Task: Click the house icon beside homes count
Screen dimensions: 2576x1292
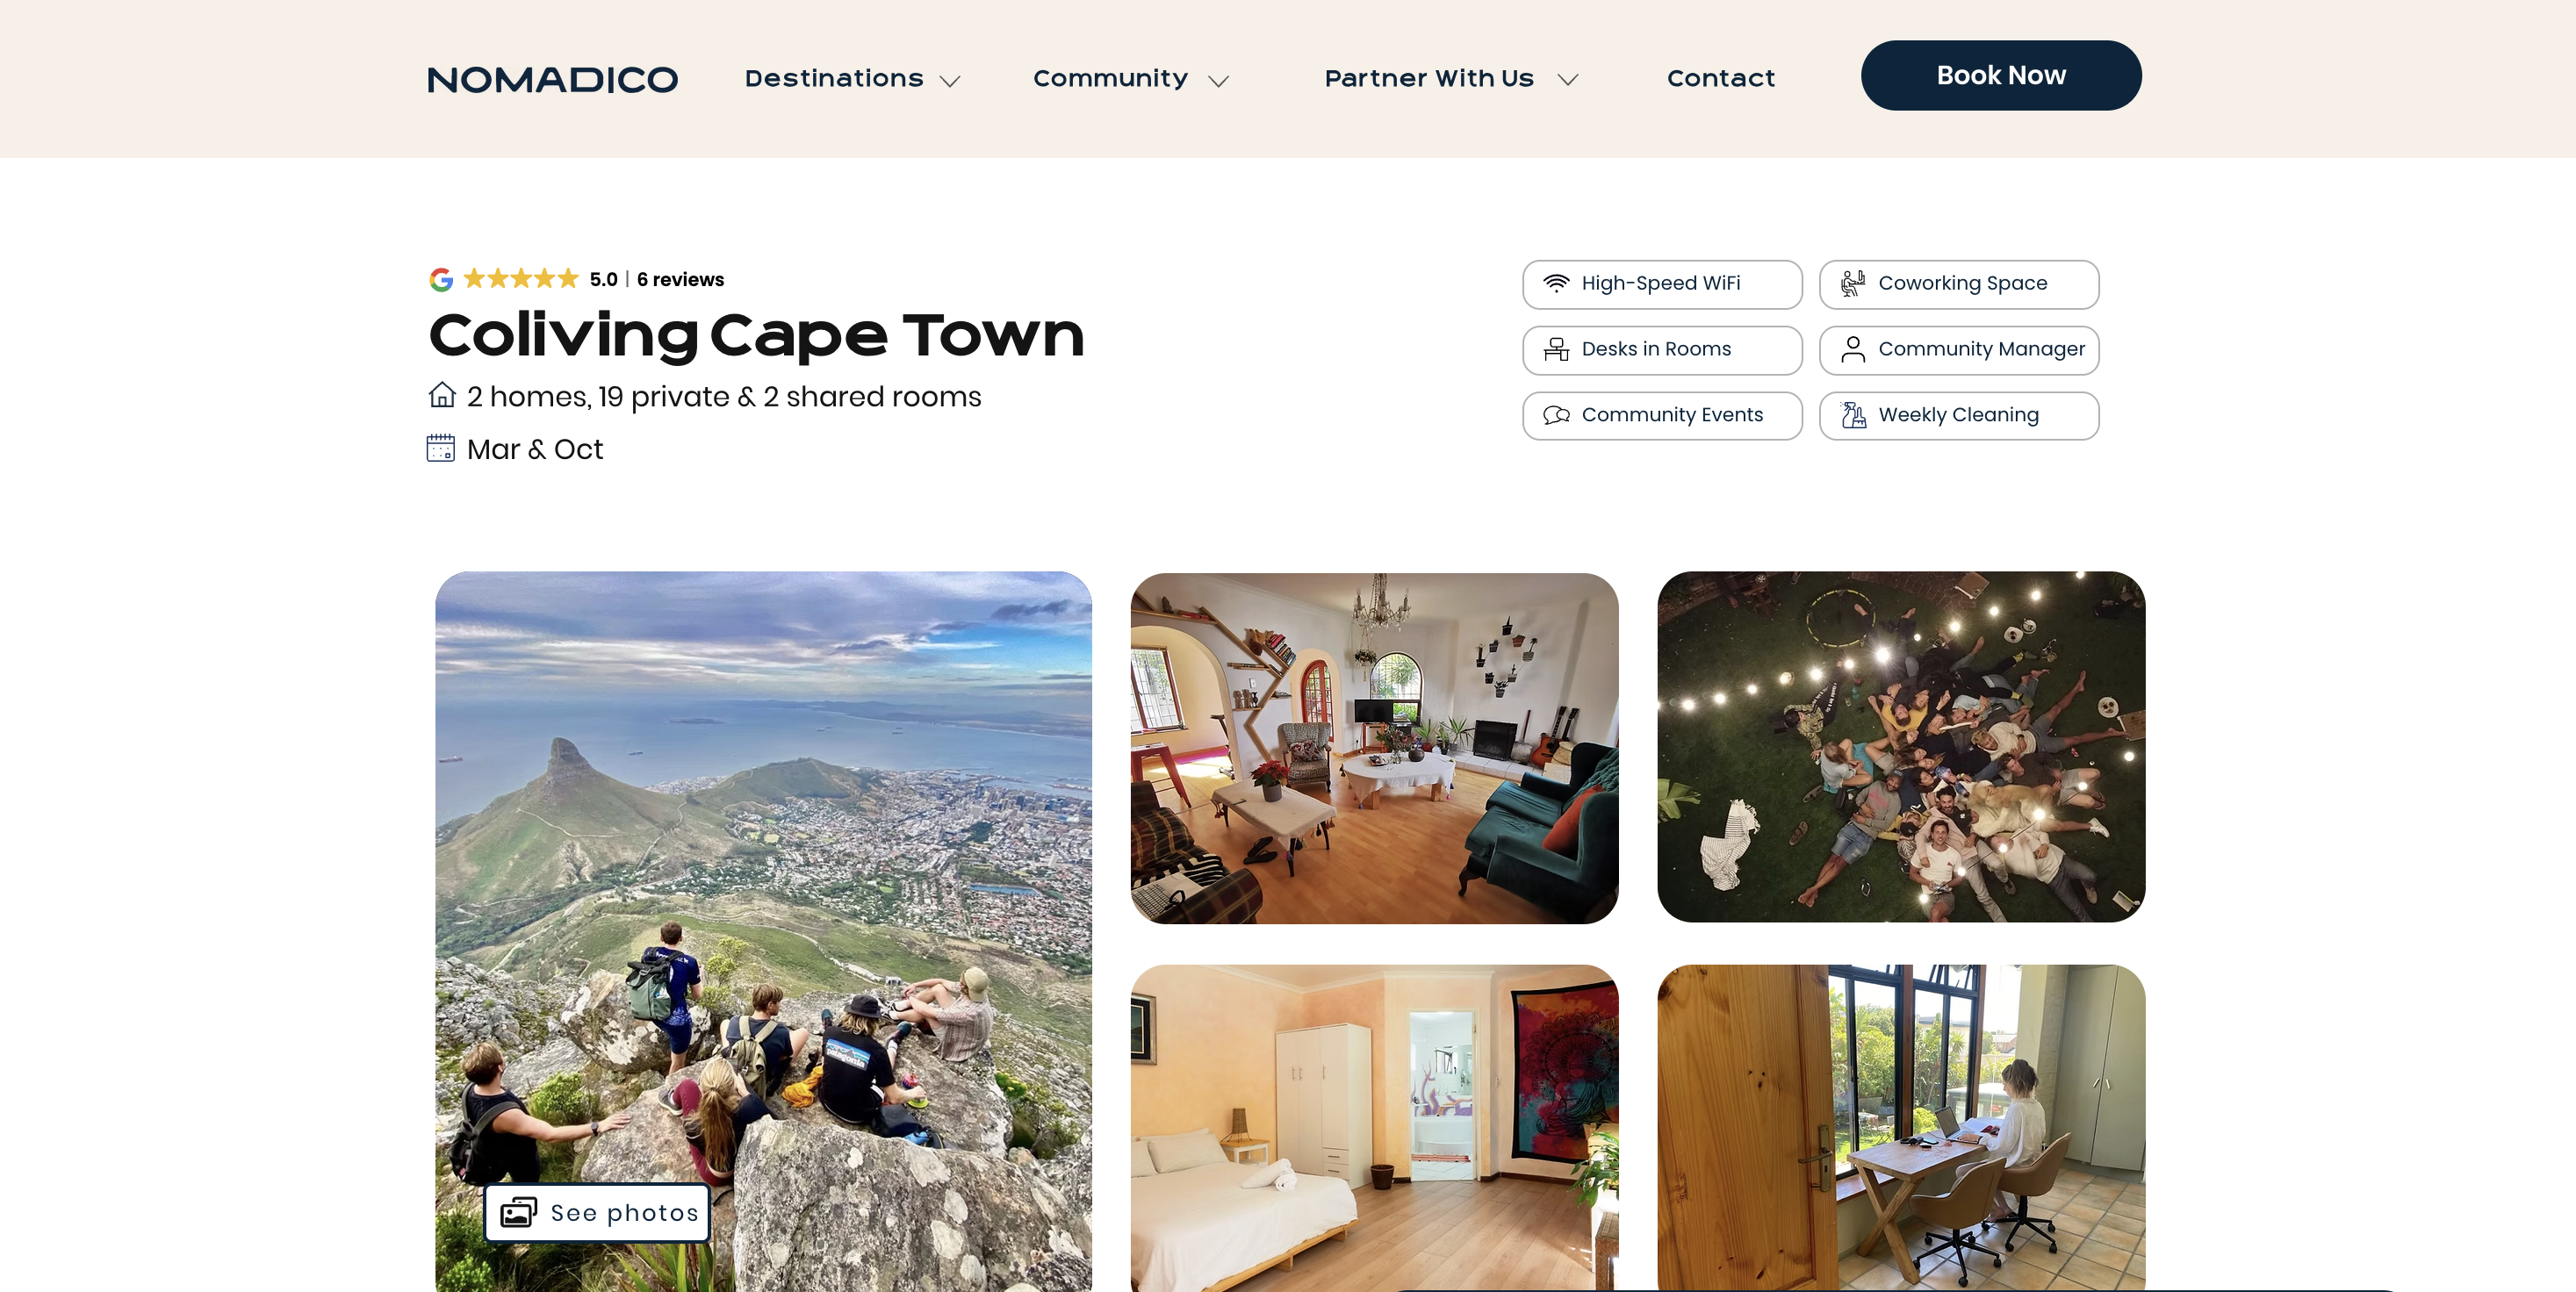Action: (x=442, y=395)
